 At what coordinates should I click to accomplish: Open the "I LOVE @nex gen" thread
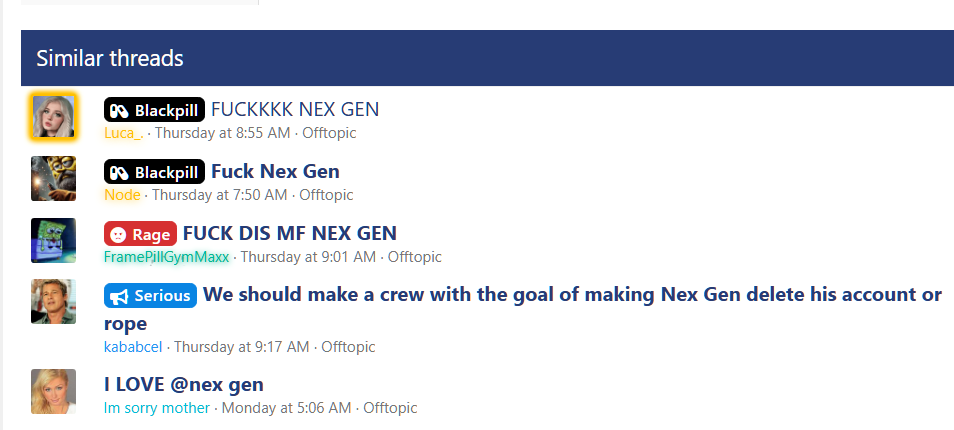[184, 384]
